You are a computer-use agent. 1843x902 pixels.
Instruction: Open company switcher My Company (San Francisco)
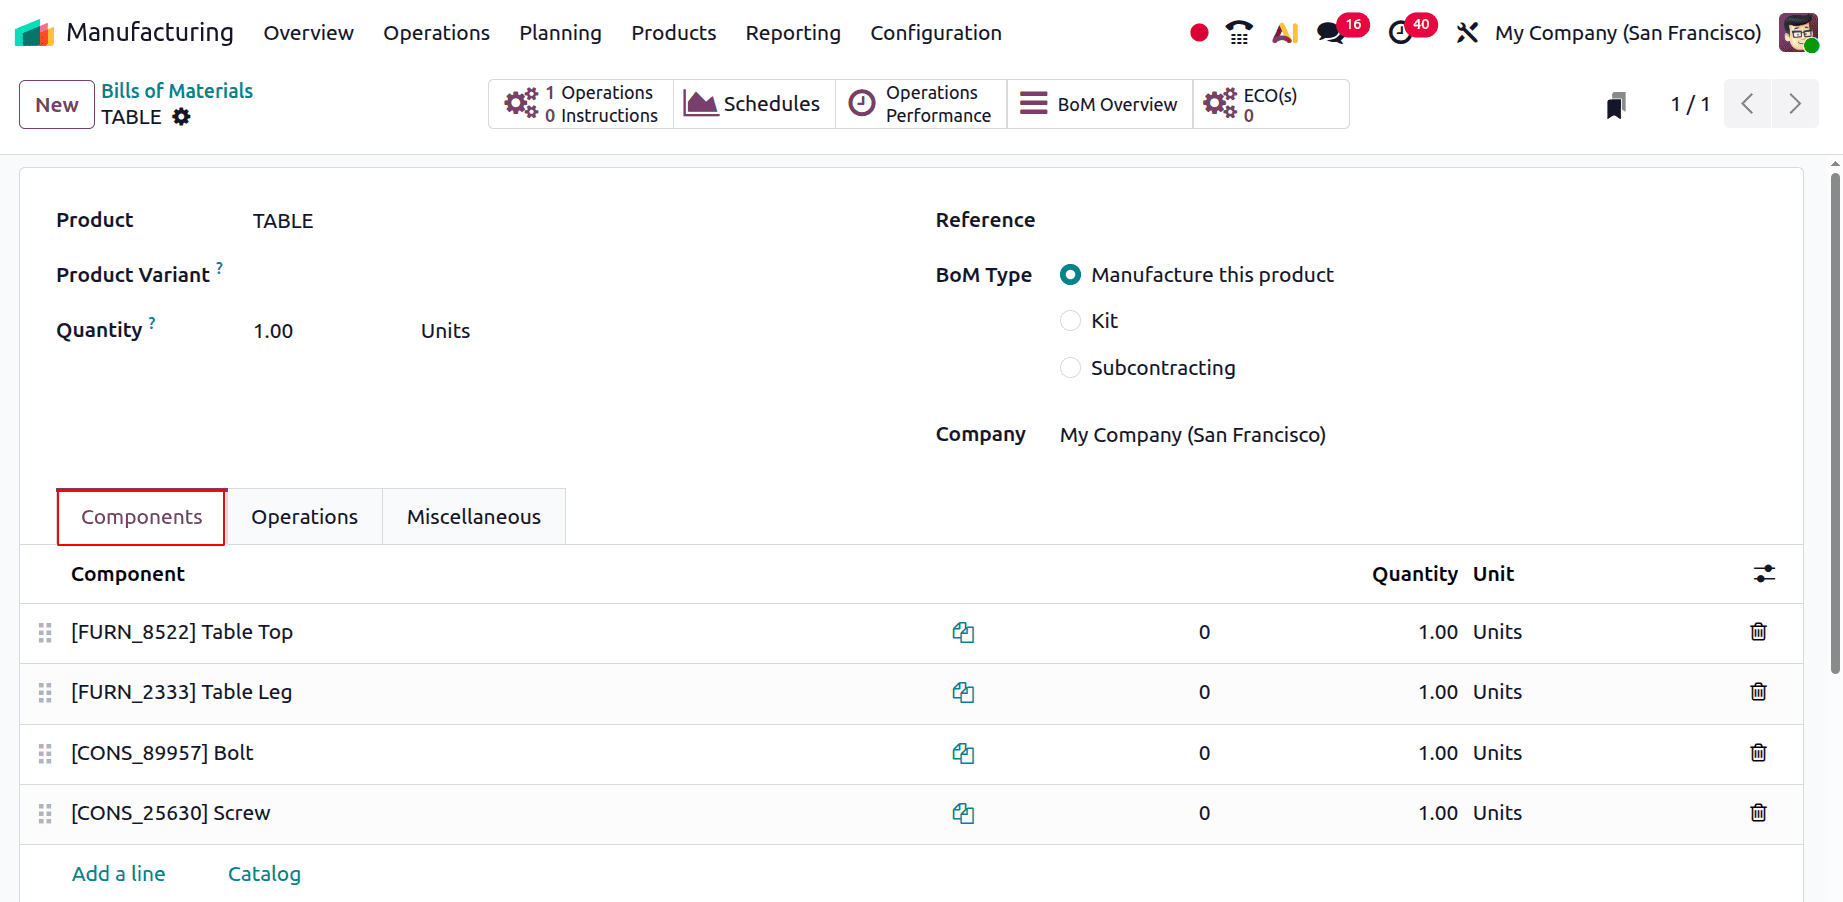(1628, 33)
